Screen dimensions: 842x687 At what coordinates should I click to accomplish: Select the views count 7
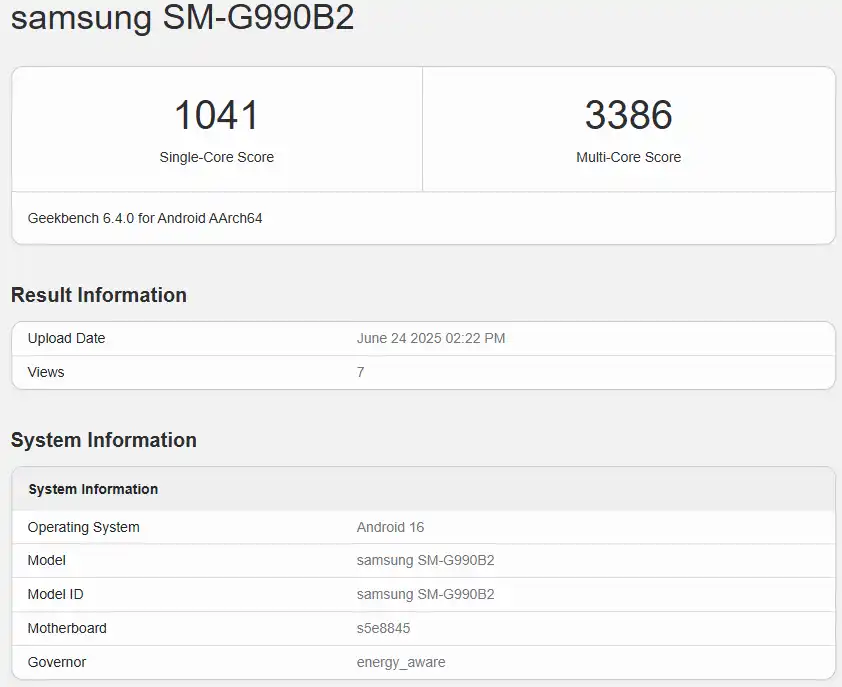pyautogui.click(x=360, y=372)
